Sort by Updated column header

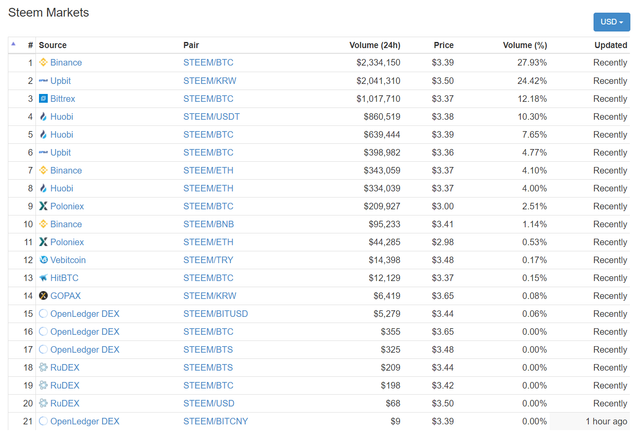pyautogui.click(x=611, y=45)
